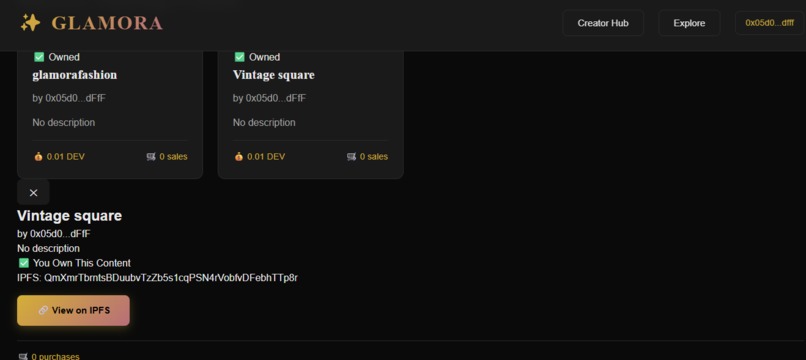
Task: Click the 0 purchases text
Action: point(56,356)
